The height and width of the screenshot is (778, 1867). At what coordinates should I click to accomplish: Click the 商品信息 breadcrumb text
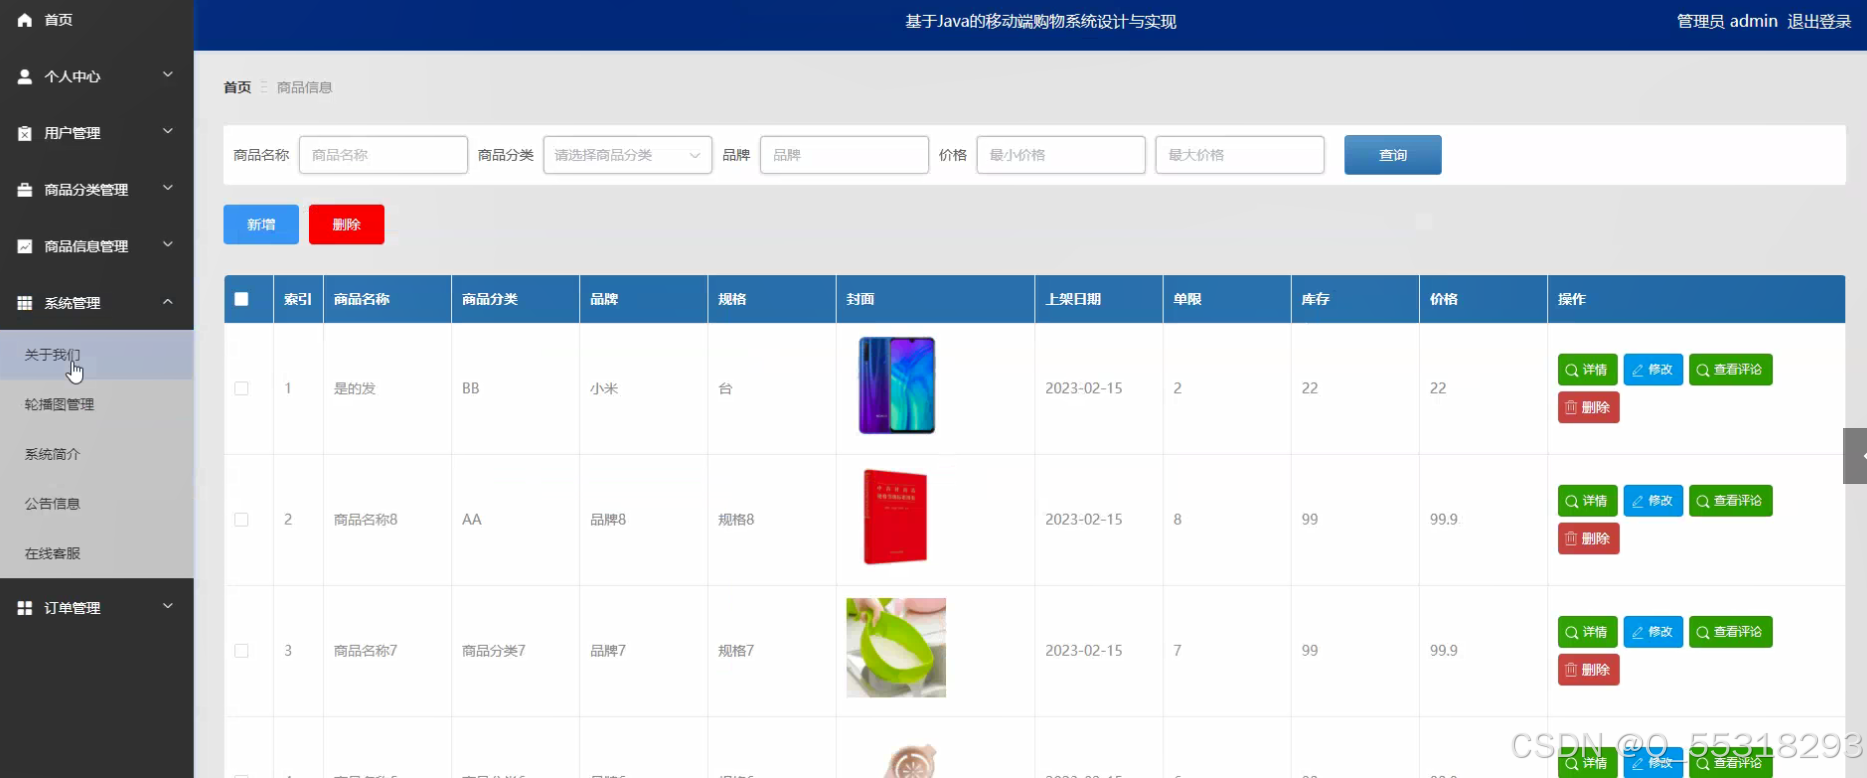pyautogui.click(x=304, y=88)
